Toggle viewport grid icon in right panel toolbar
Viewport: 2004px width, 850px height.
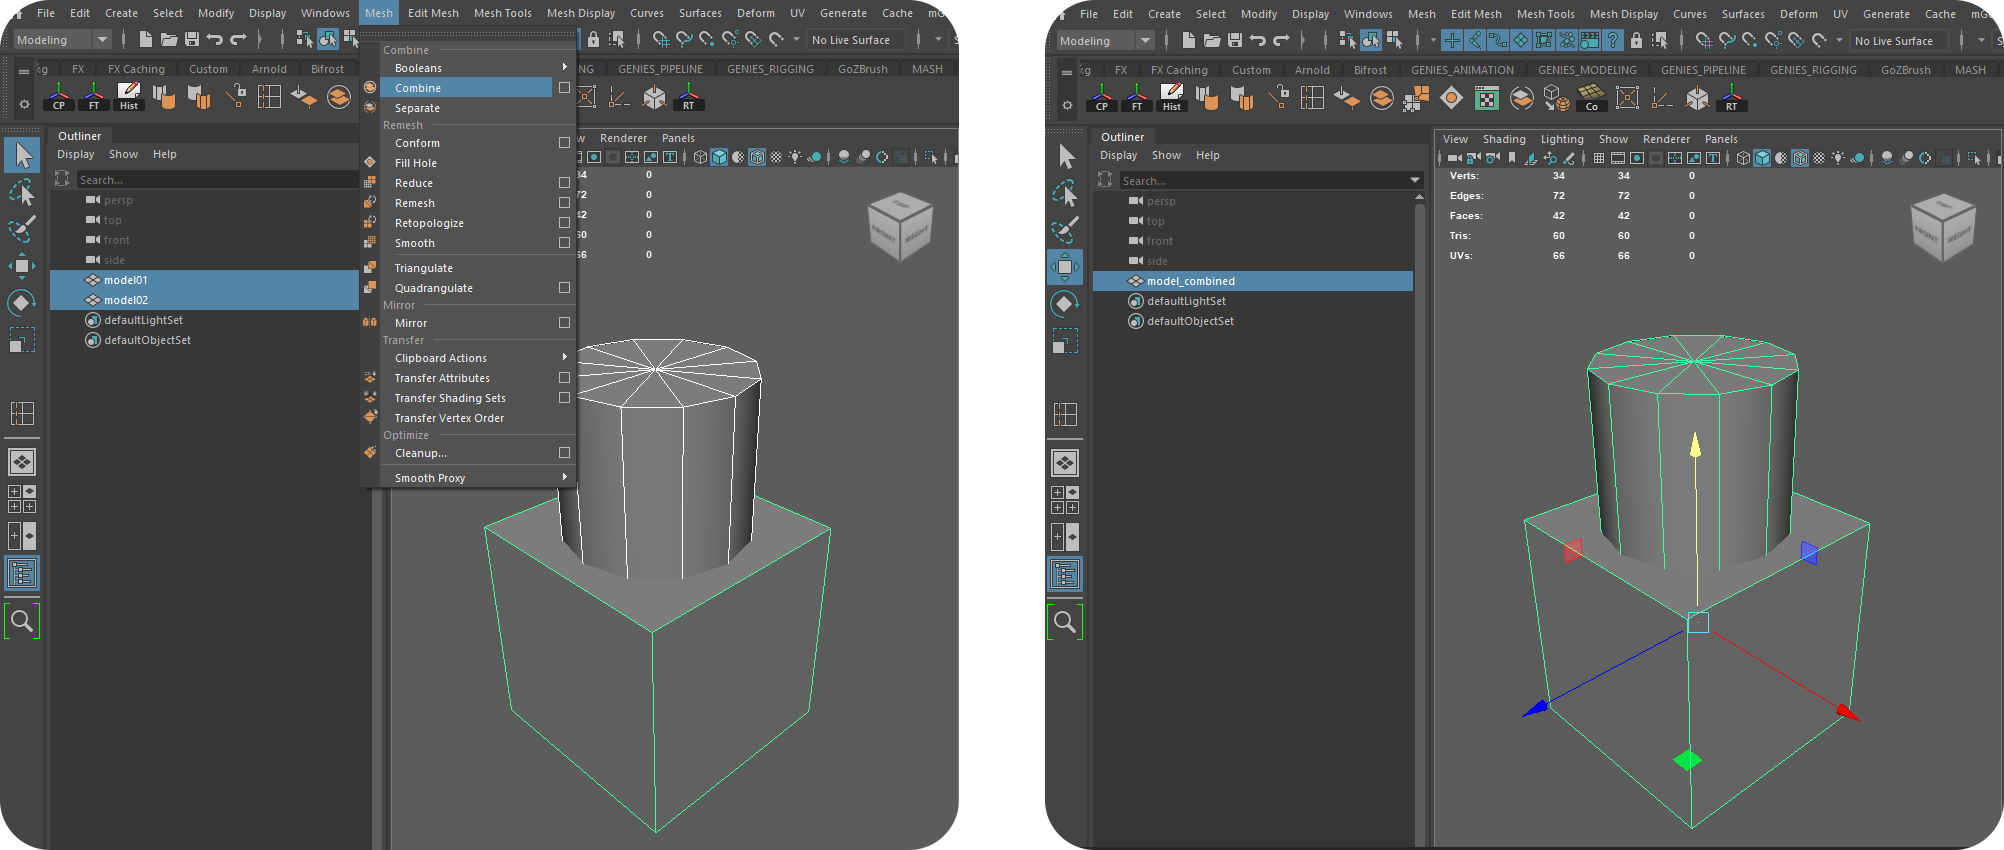point(1599,158)
